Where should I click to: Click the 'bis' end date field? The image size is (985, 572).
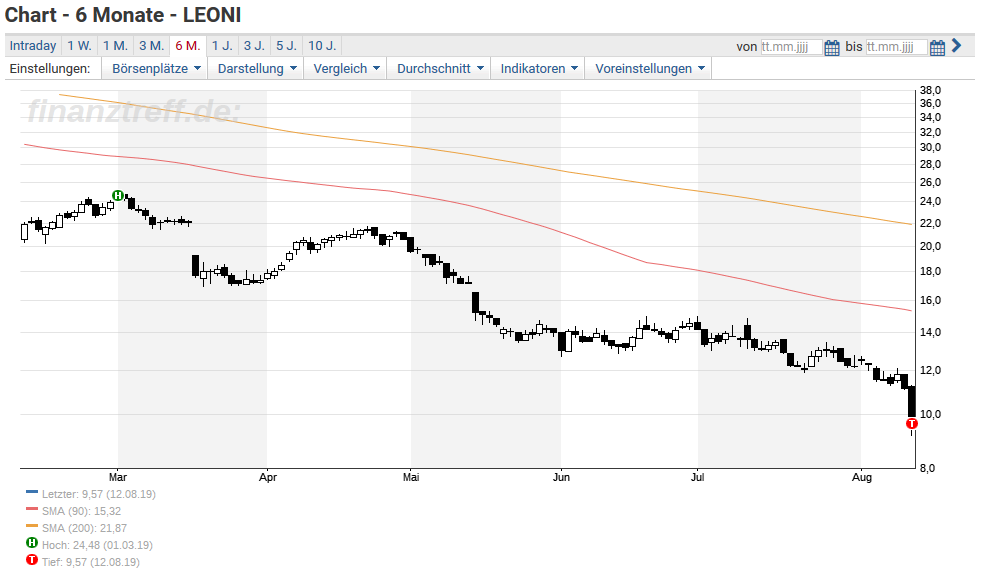[896, 47]
